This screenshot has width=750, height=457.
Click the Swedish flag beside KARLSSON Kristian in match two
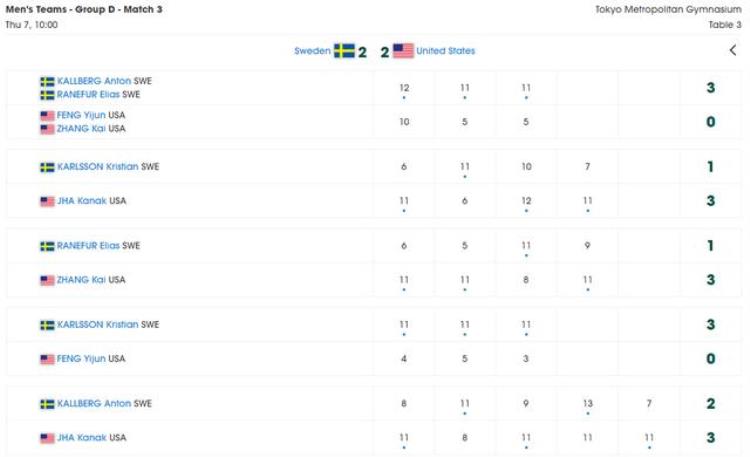tap(47, 167)
